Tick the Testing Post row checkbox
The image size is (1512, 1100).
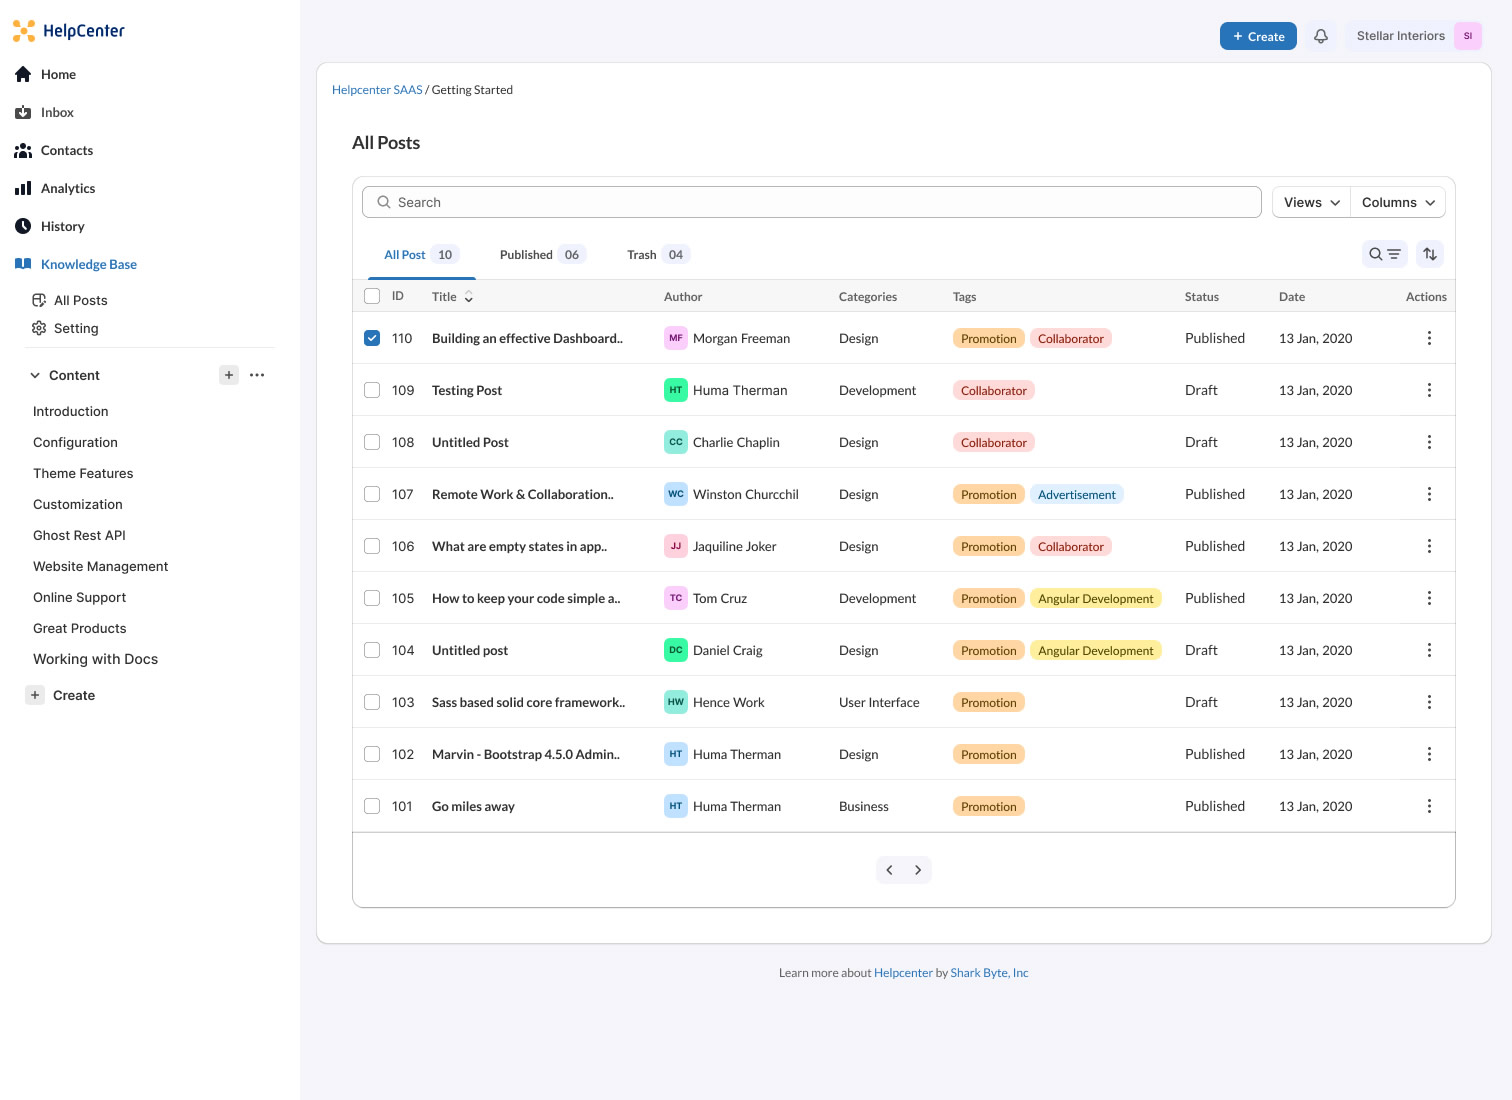point(372,390)
